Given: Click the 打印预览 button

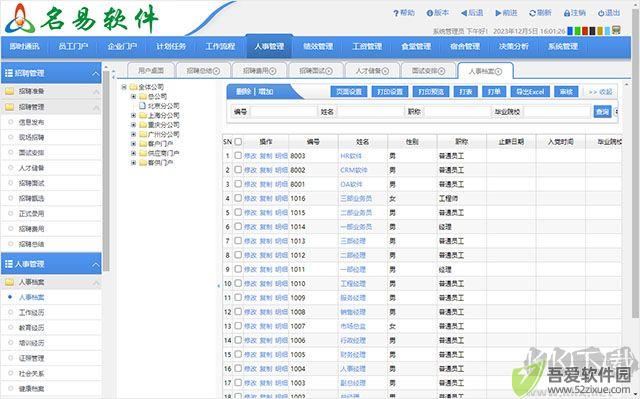Looking at the screenshot, I should 431,92.
